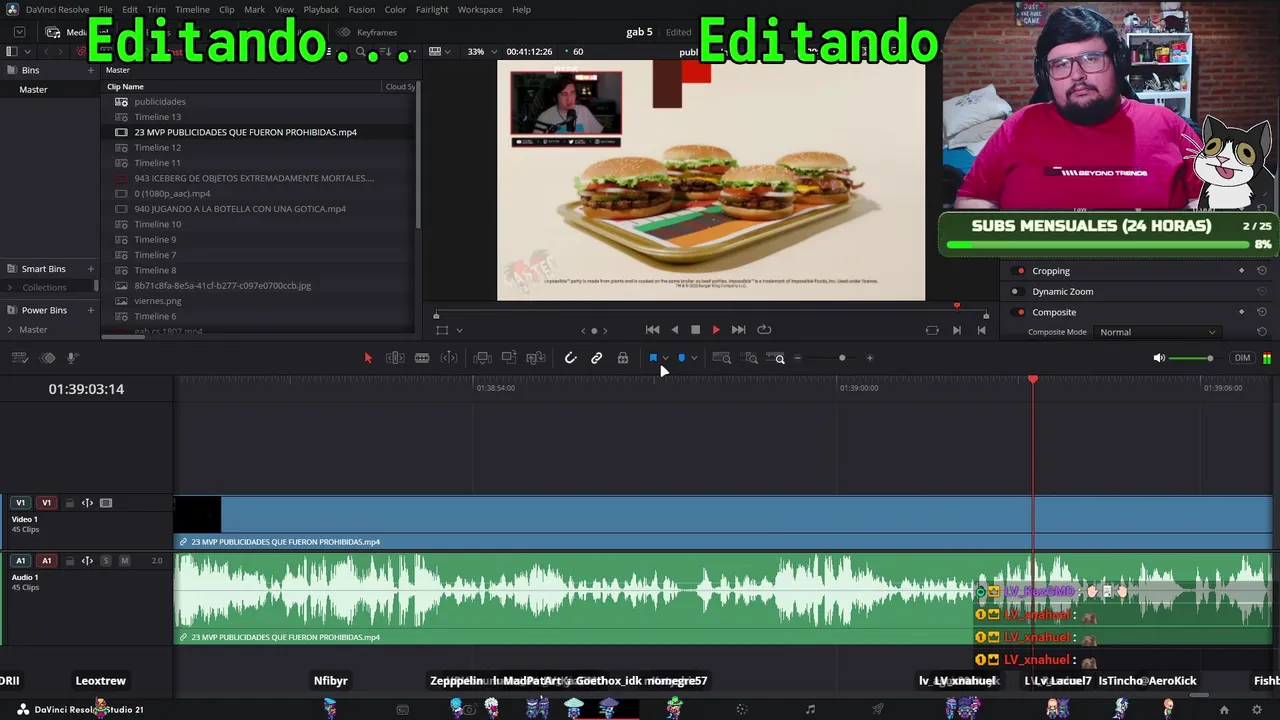Viewport: 1280px width, 720px height.
Task: Toggle Linked Selection chain icon
Action: tap(597, 358)
